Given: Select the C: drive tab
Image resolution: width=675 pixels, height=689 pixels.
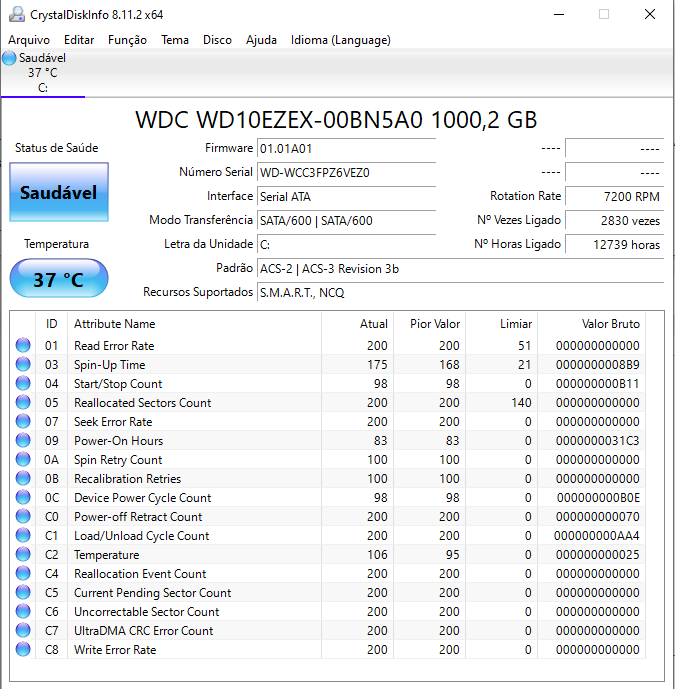Looking at the screenshot, I should click(43, 73).
